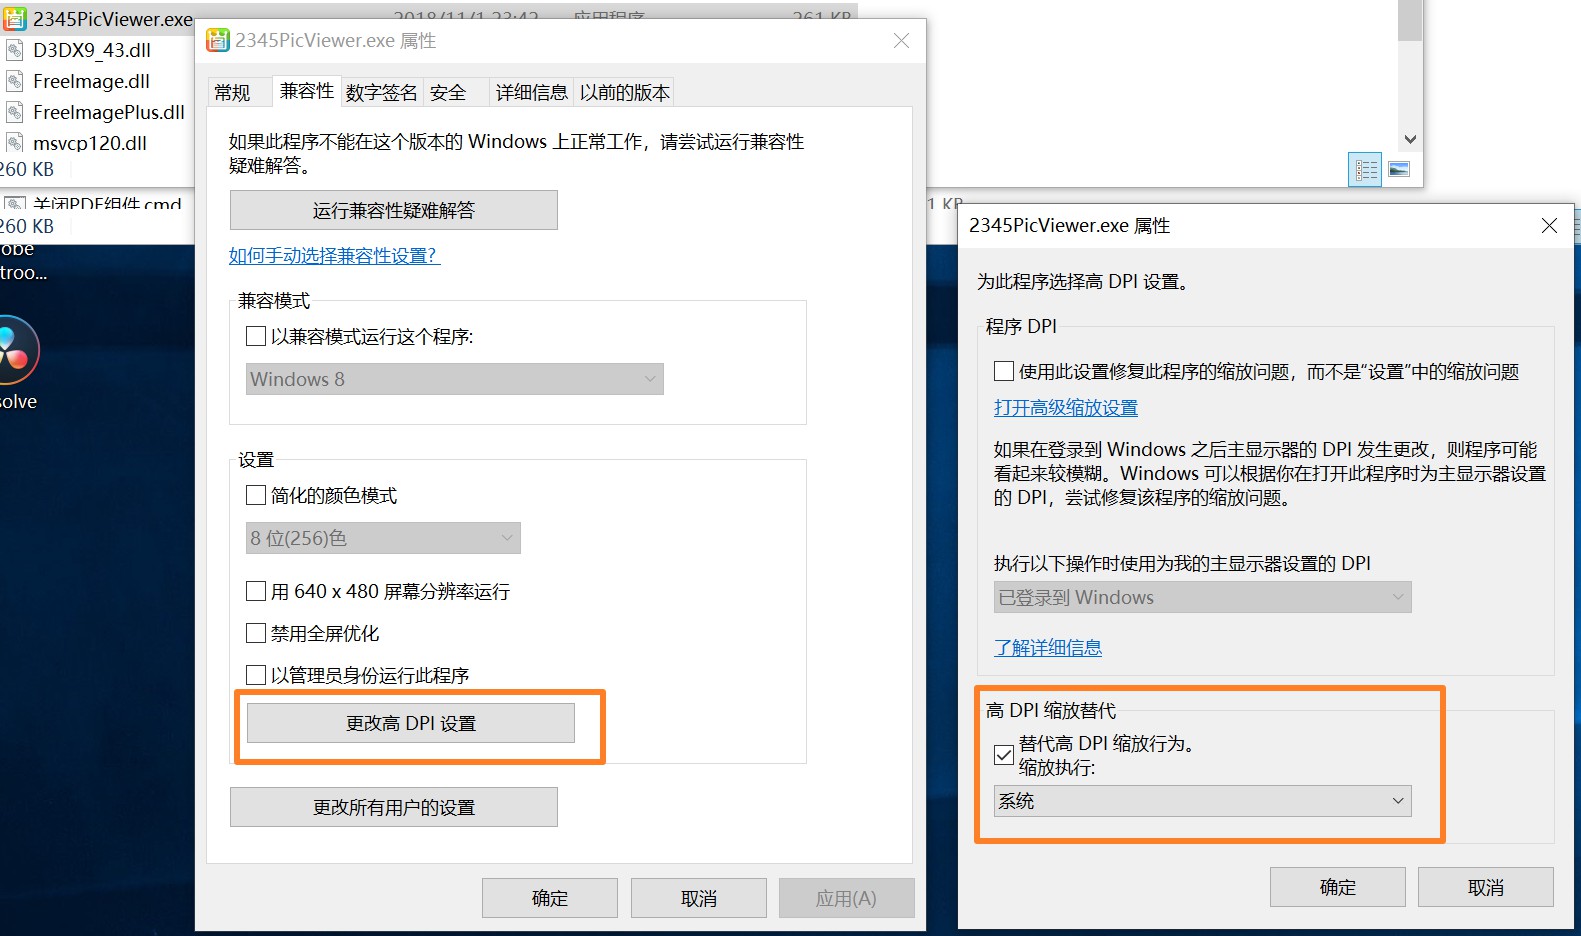Check disable fullscreen optimizations (禁用全屏优化)

click(256, 633)
